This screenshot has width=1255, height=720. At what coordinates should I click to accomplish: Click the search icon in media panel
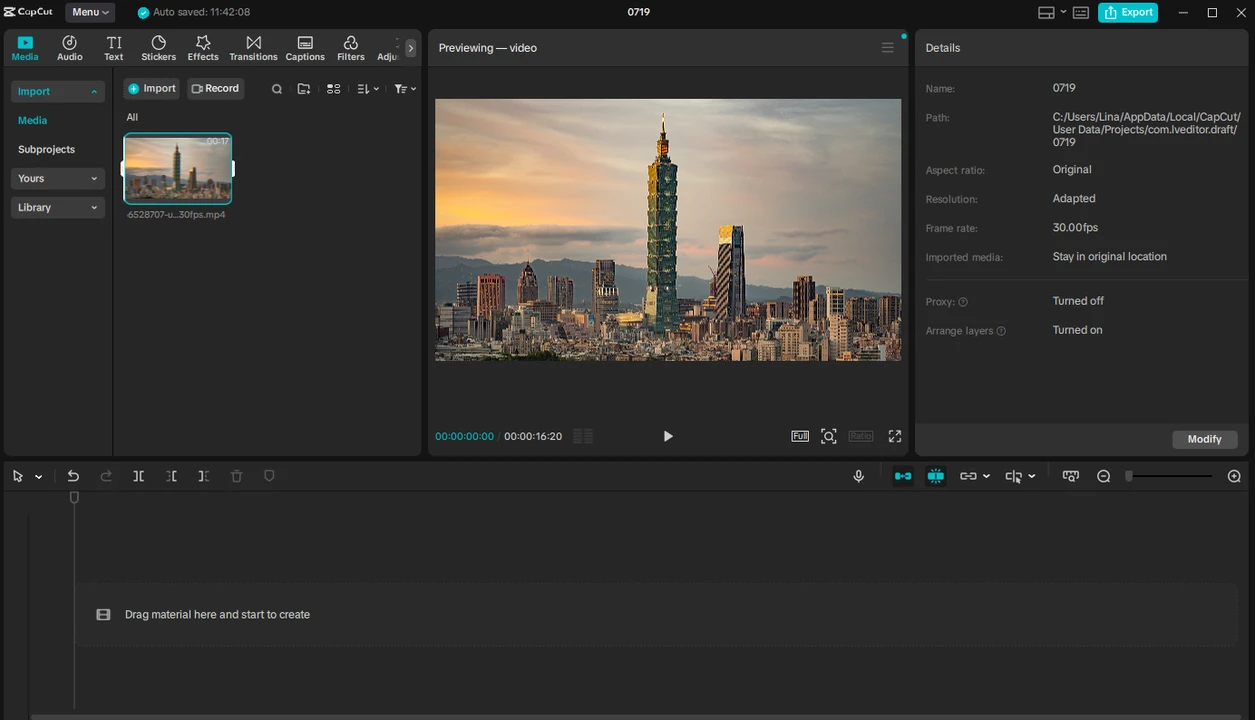pos(277,89)
